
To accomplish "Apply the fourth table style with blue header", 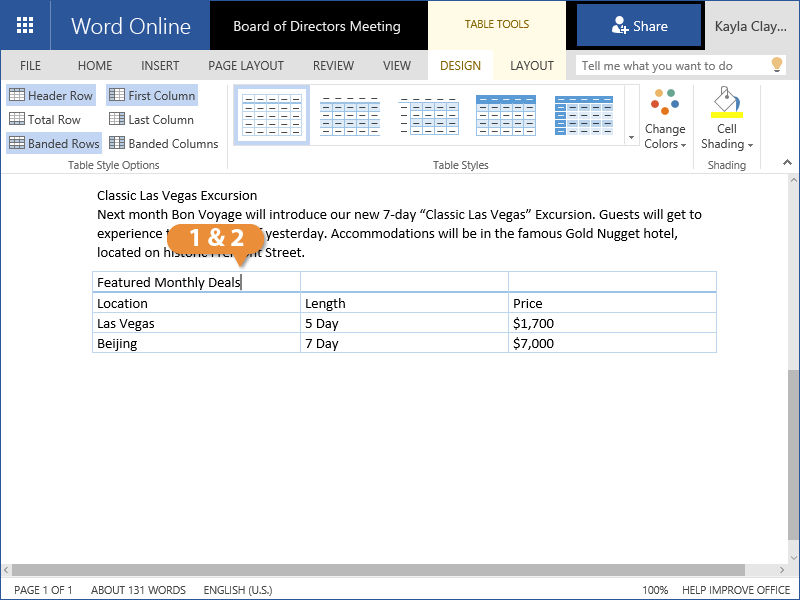I will coord(506,115).
